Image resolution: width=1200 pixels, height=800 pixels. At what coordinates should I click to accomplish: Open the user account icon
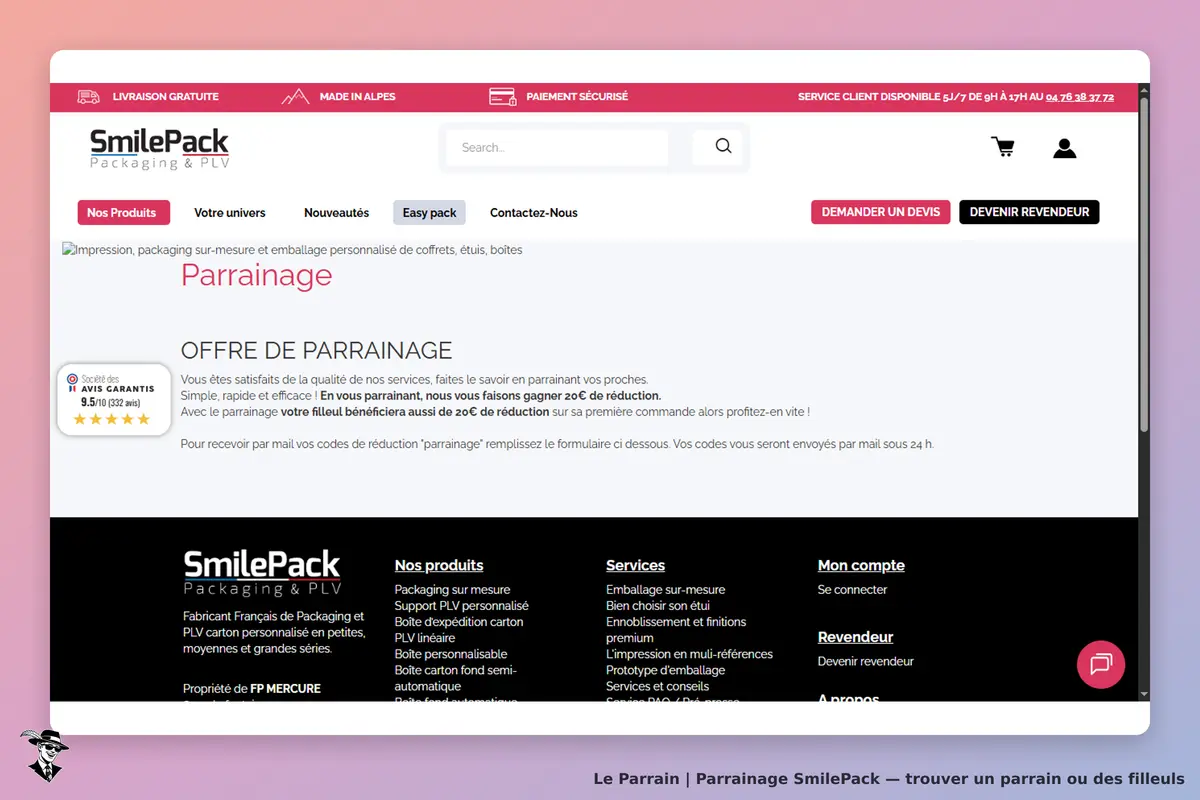1064,148
